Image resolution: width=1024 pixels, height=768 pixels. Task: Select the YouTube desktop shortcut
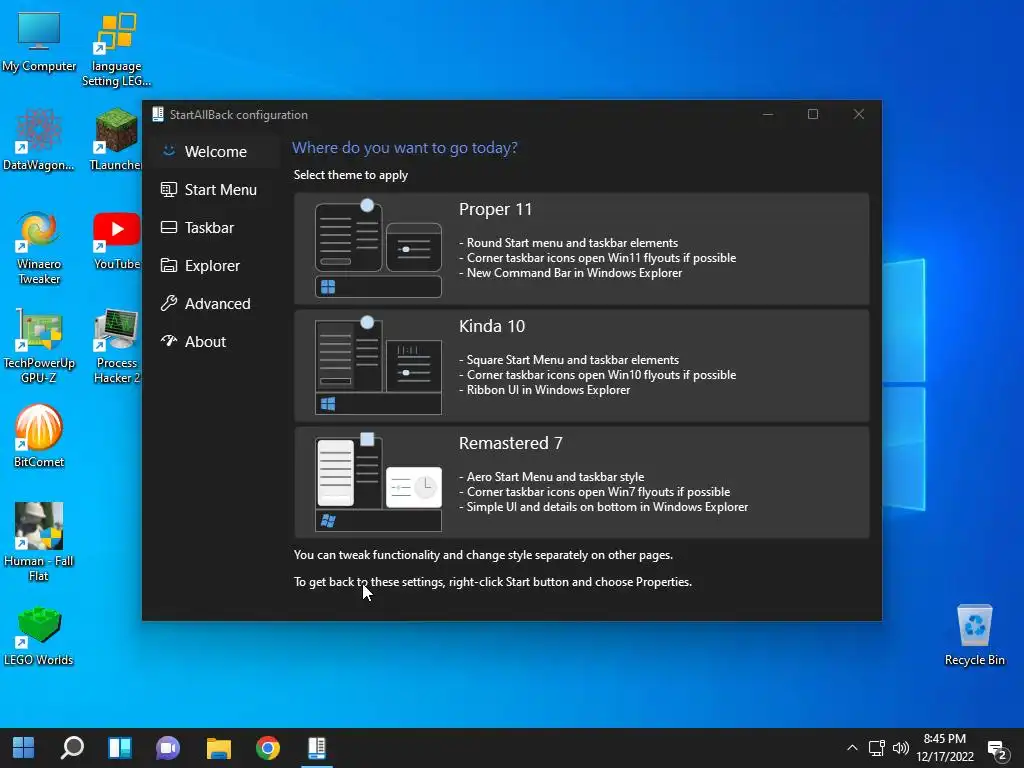coord(116,240)
